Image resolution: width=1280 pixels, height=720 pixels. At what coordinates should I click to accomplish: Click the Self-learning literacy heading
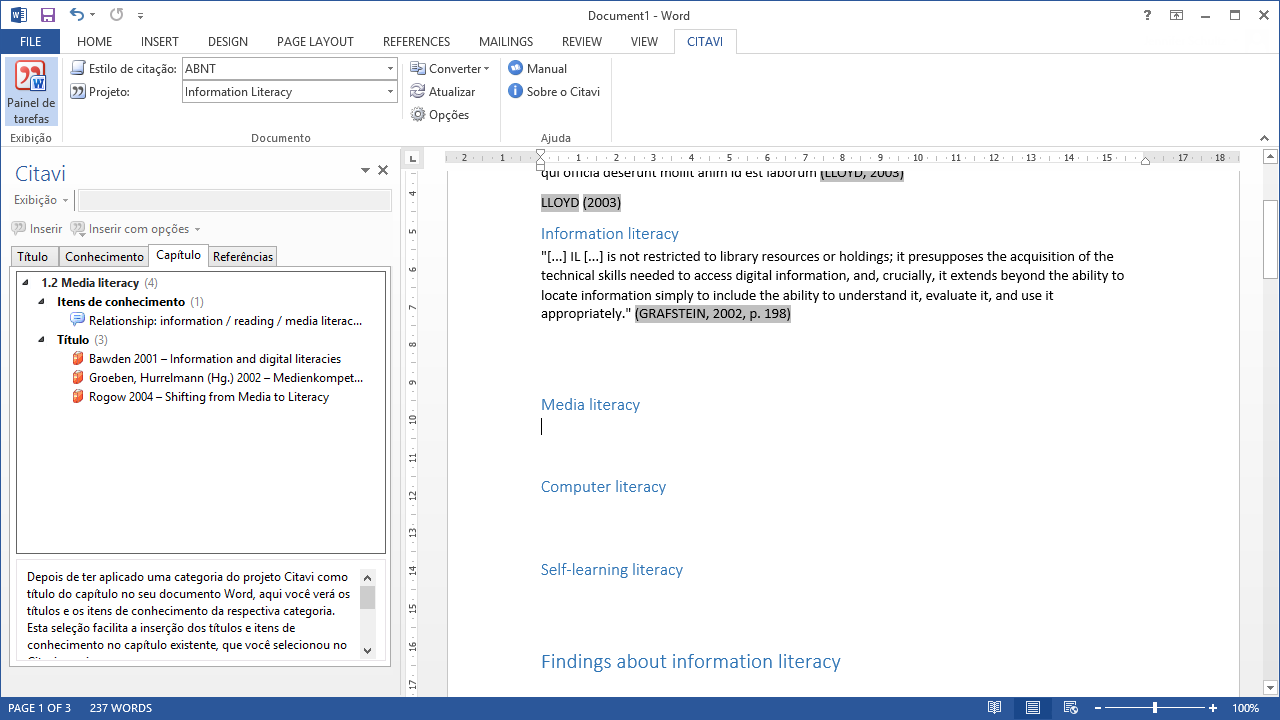point(612,570)
